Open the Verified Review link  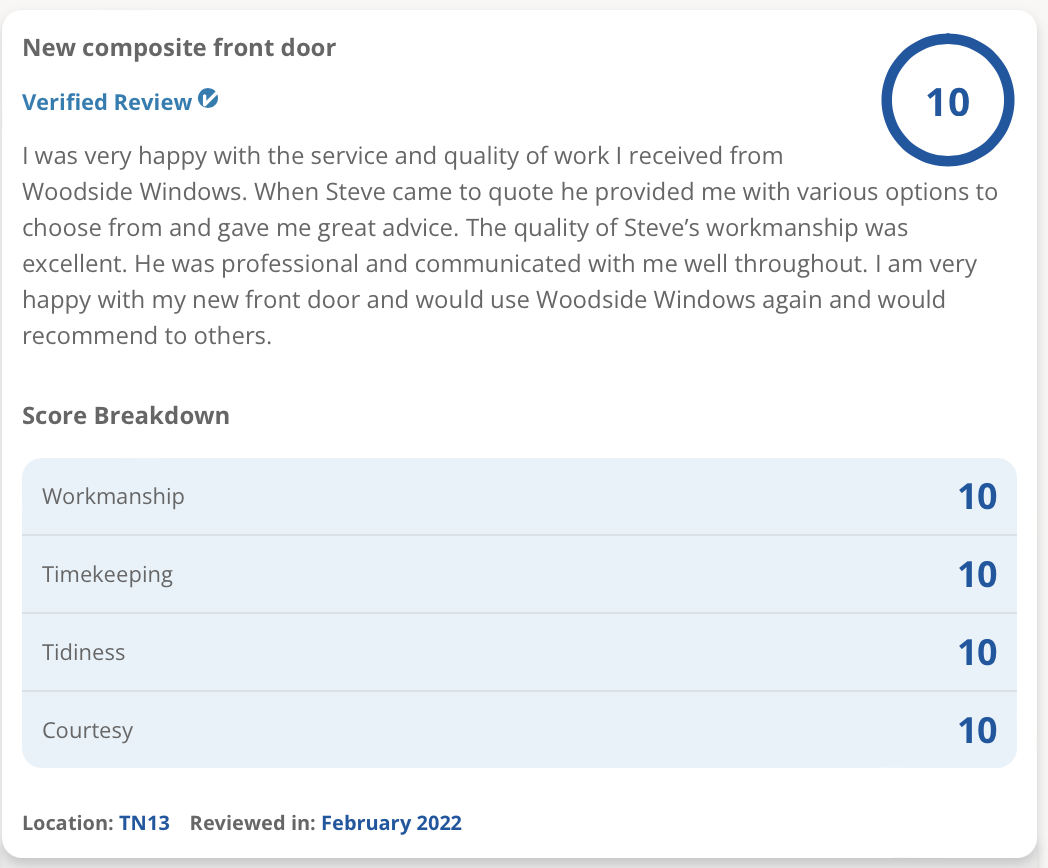pos(107,102)
